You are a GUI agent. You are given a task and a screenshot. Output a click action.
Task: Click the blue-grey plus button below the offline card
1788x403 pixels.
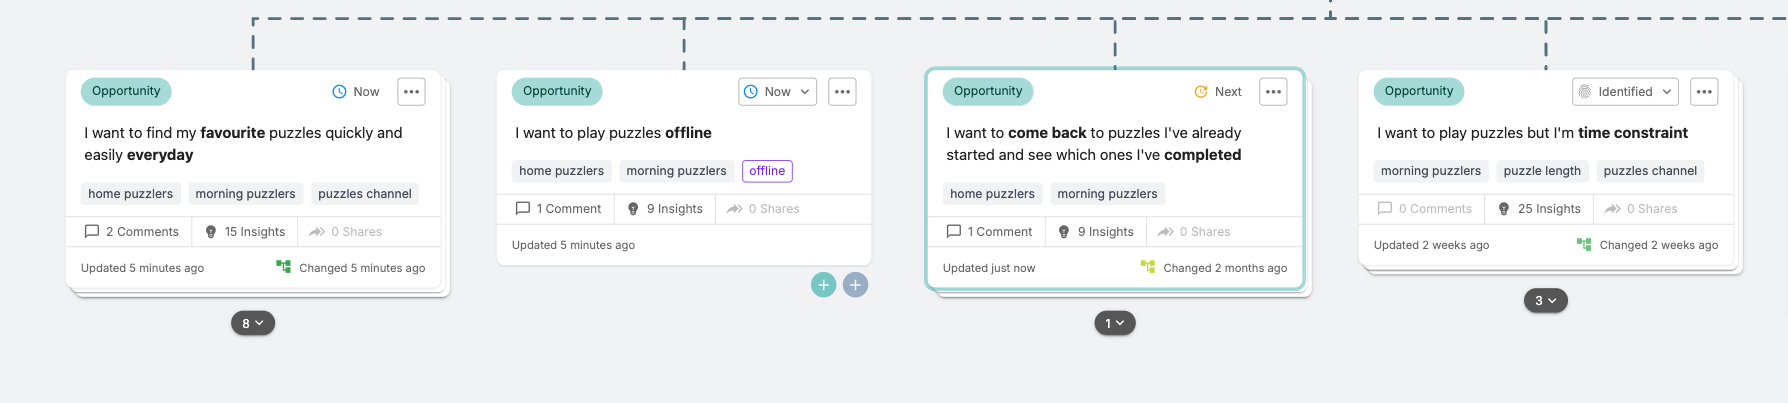click(855, 285)
